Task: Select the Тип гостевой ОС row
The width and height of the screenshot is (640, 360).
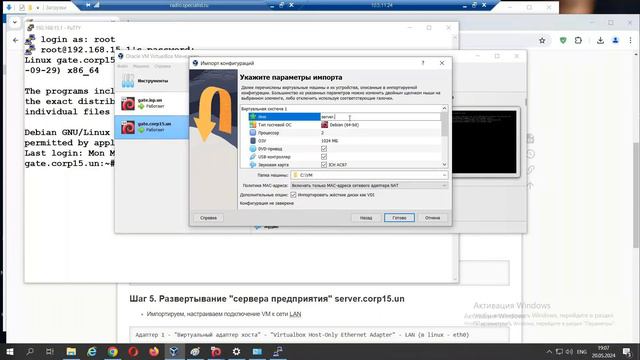Action: click(x=345, y=125)
